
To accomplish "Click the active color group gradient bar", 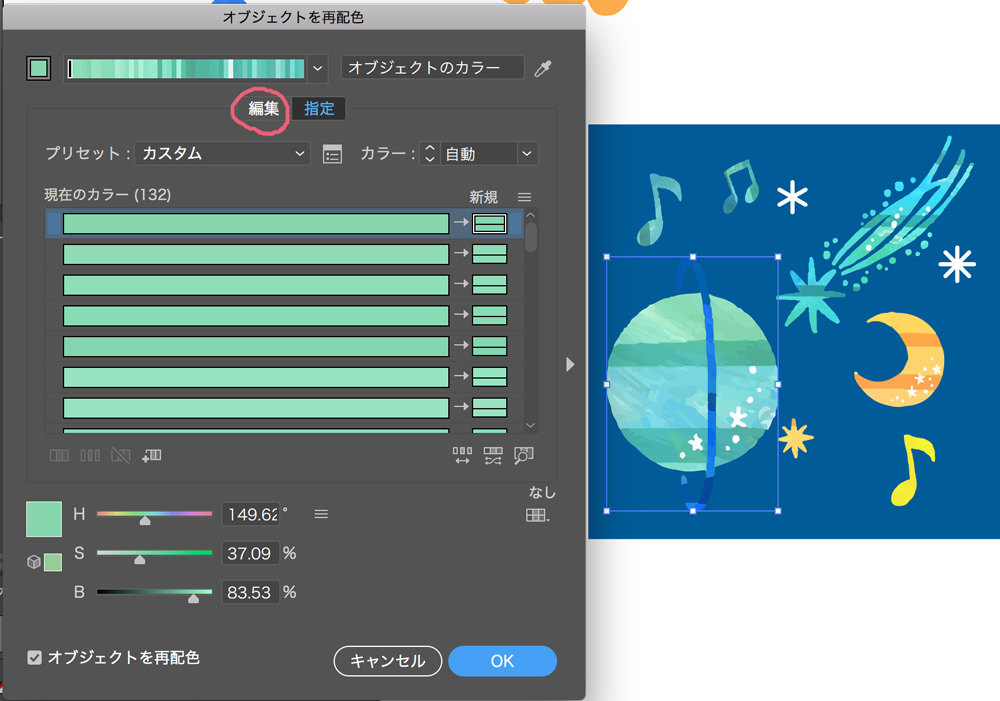I will (x=186, y=68).
